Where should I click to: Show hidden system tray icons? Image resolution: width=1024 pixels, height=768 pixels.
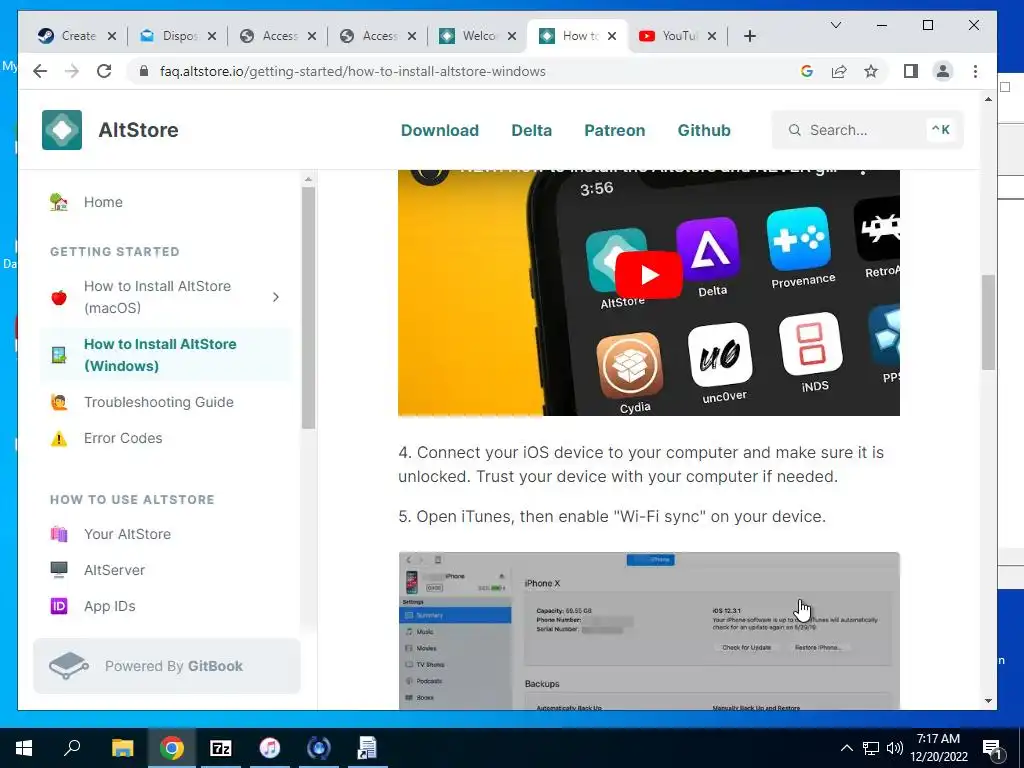tap(846, 748)
